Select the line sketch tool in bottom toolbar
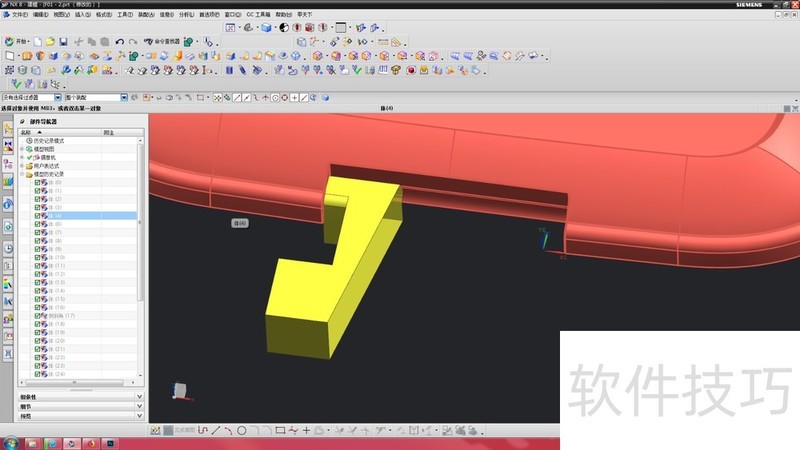Viewport: 800px width, 450px height. [216, 430]
